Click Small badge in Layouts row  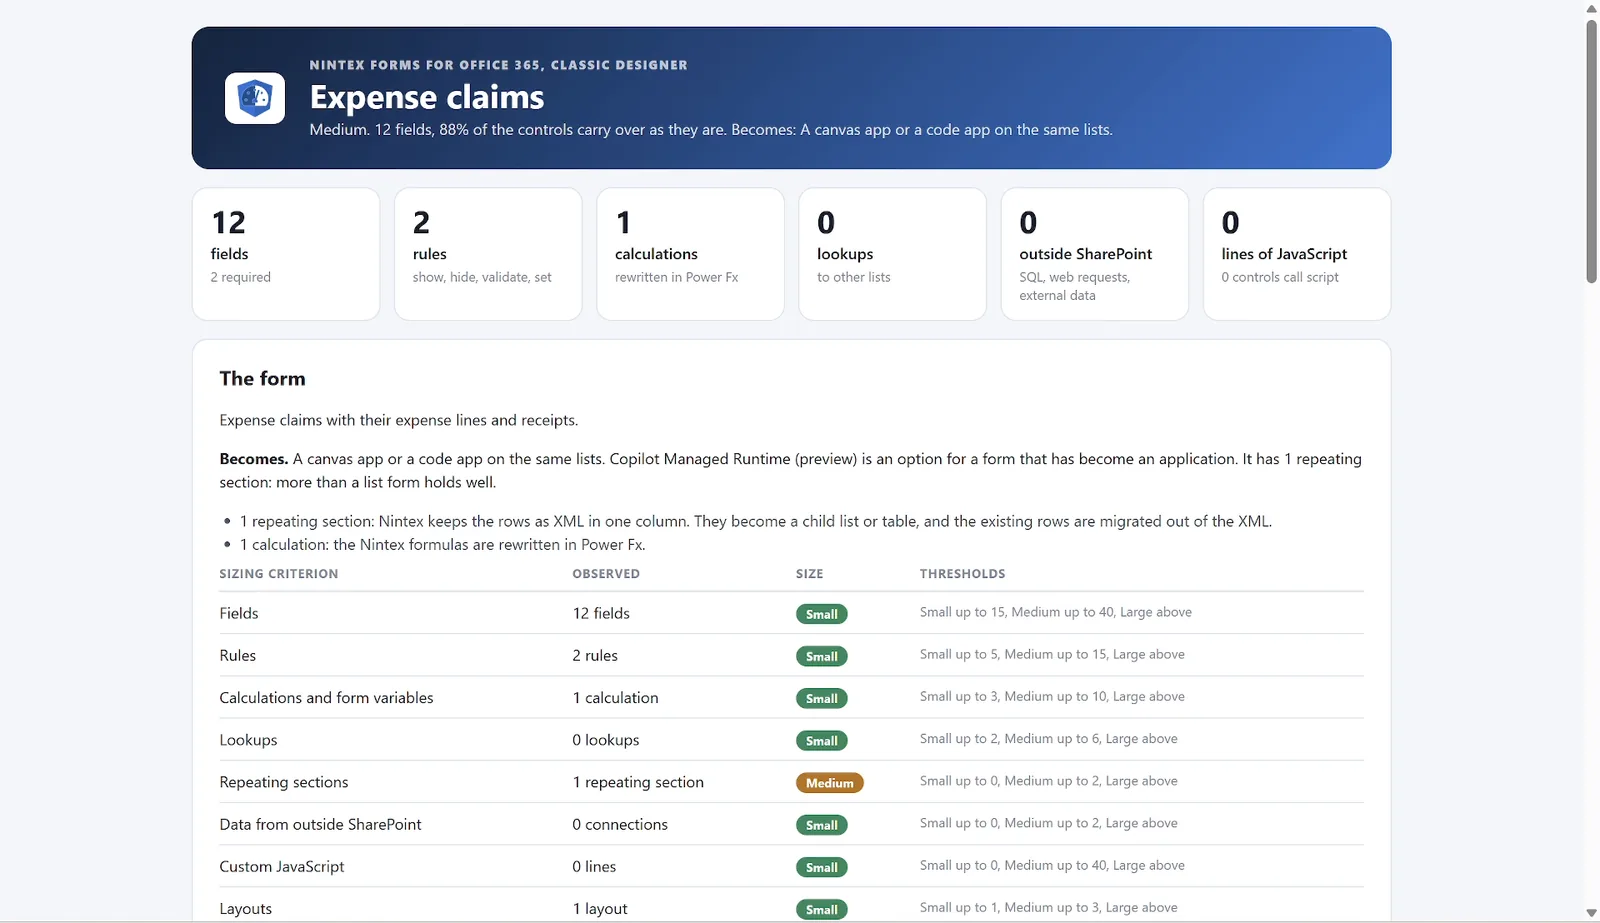click(822, 909)
